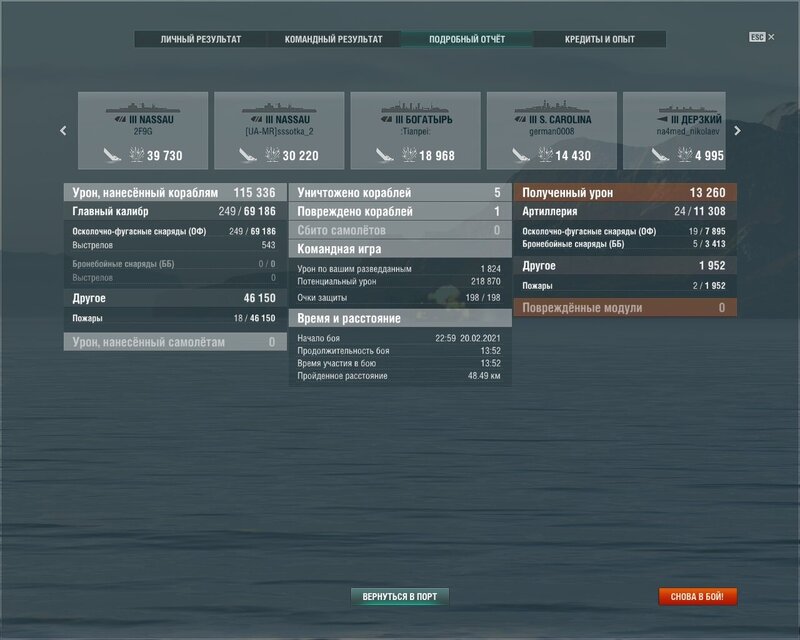Close the report with ESC X button
The image size is (800, 640).
point(763,37)
